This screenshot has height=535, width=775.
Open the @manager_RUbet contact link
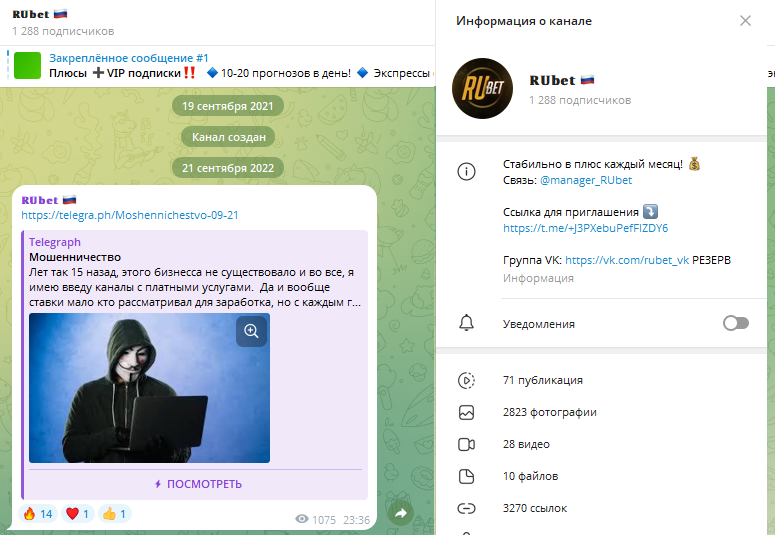click(x=586, y=180)
